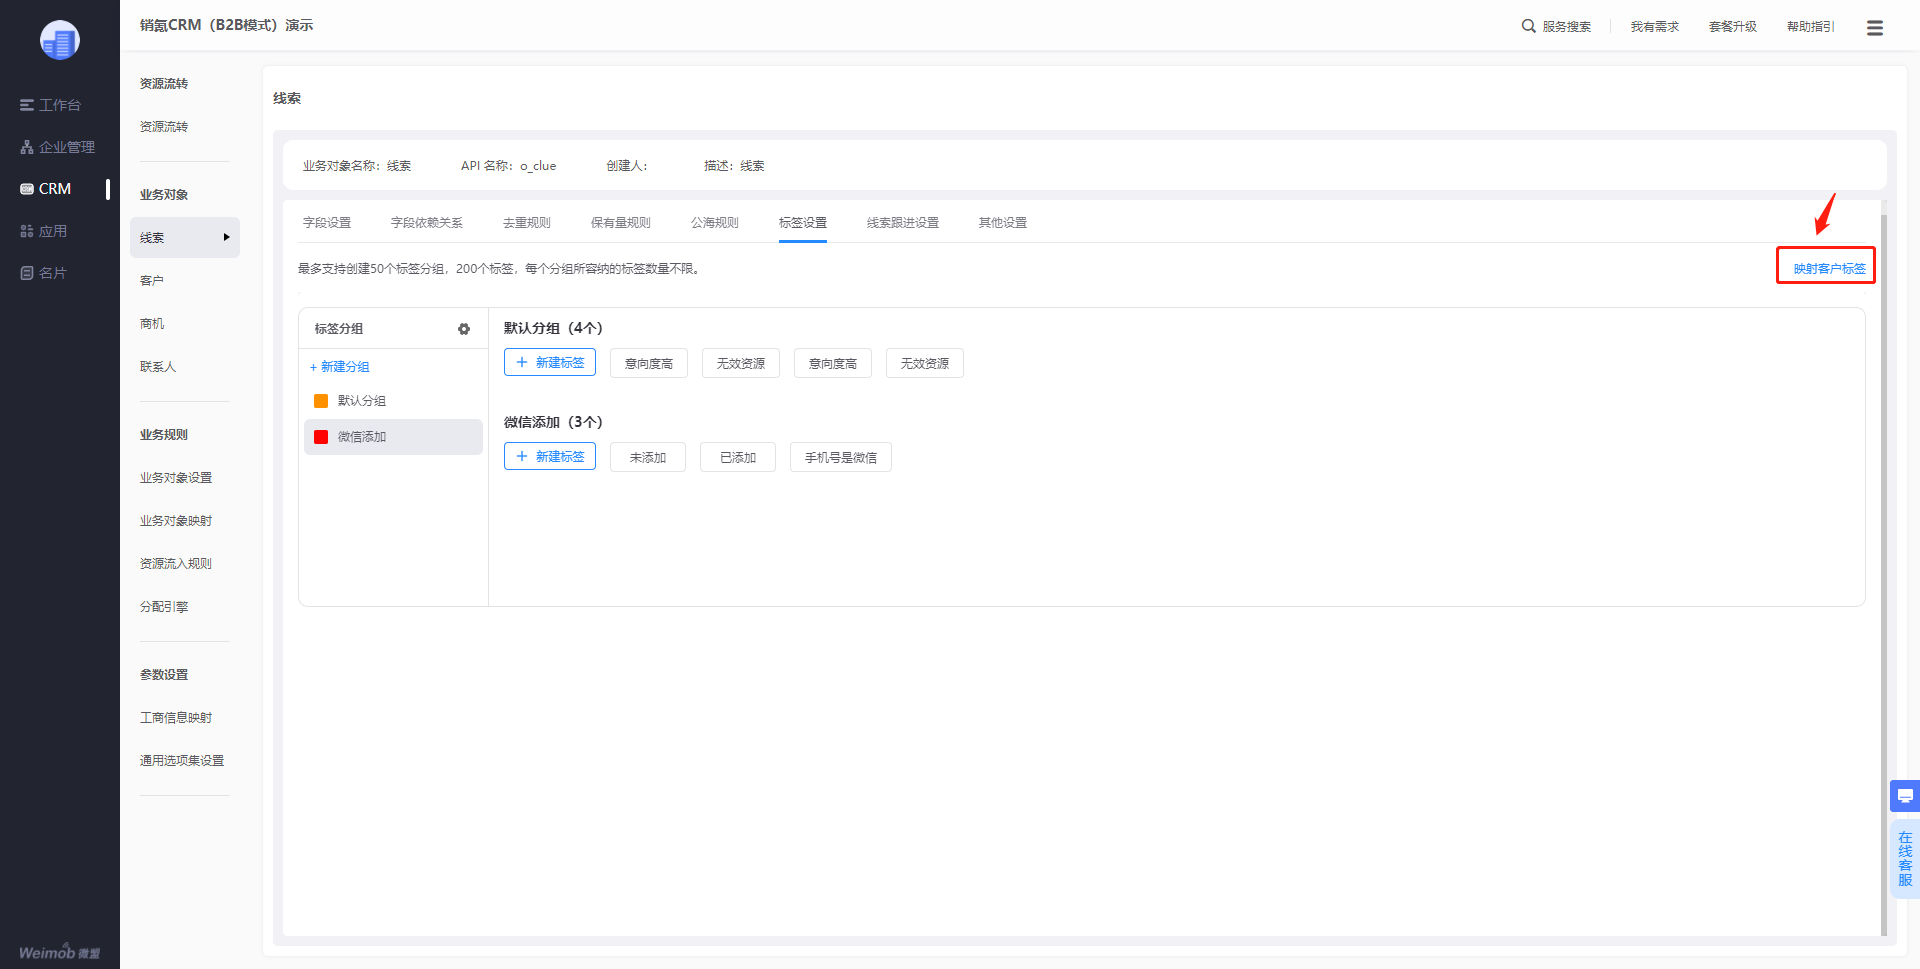This screenshot has height=969, width=1920.
Task: Expand the 线索 menu arrow
Action: (x=227, y=237)
